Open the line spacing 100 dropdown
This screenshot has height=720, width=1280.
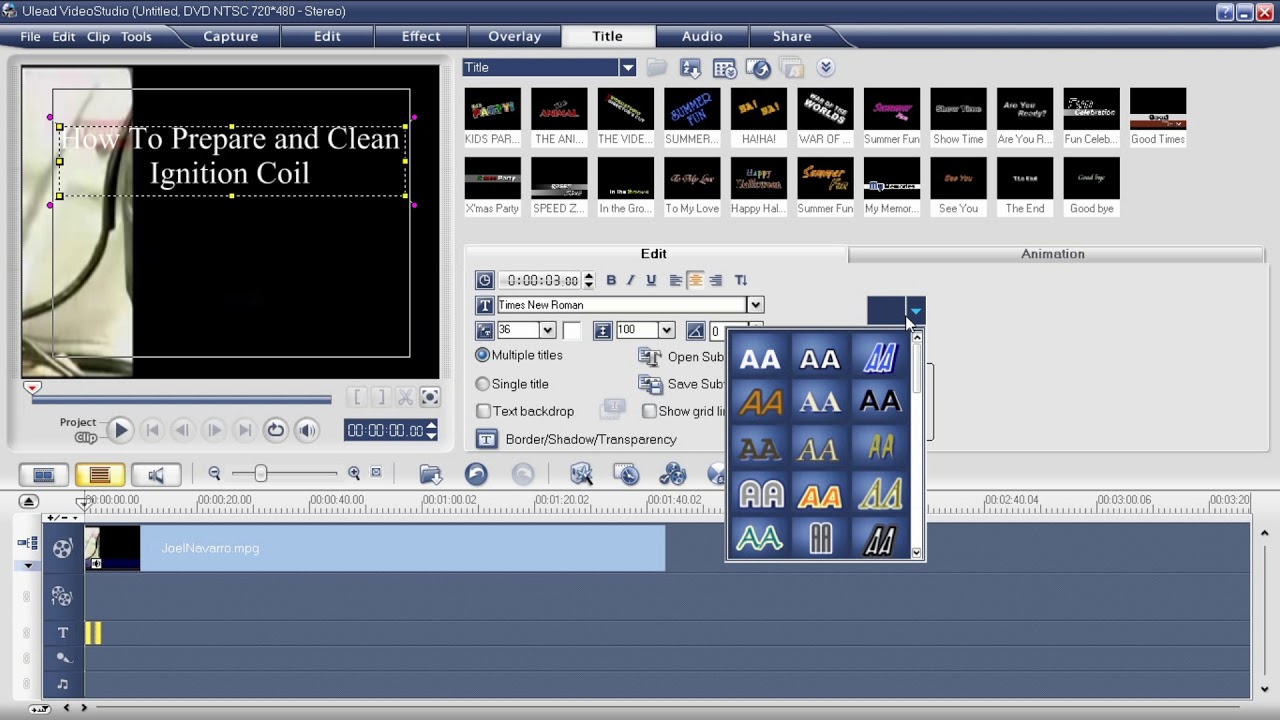coord(666,330)
